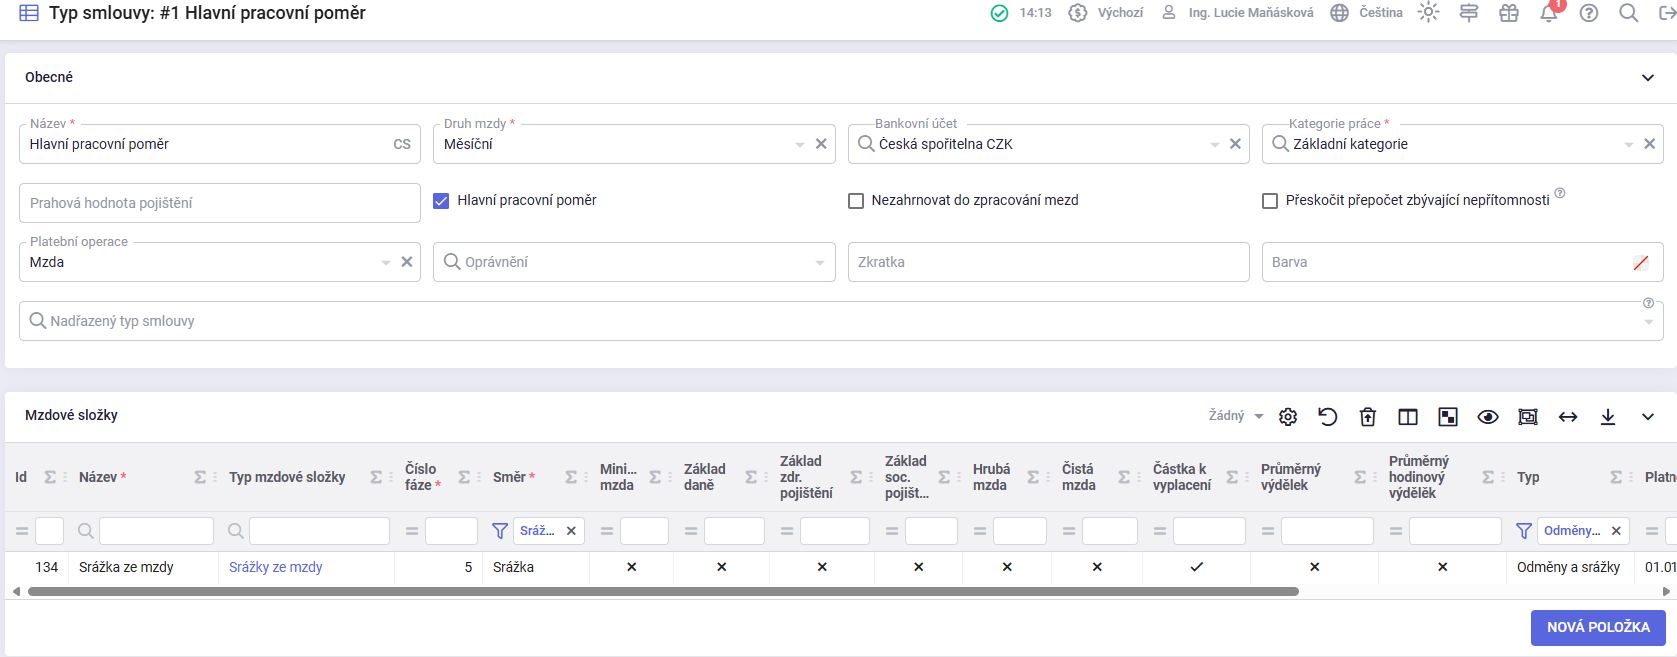This screenshot has width=1677, height=657.
Task: Toggle the eye visibility icon in grid toolbar
Action: click(x=1488, y=417)
